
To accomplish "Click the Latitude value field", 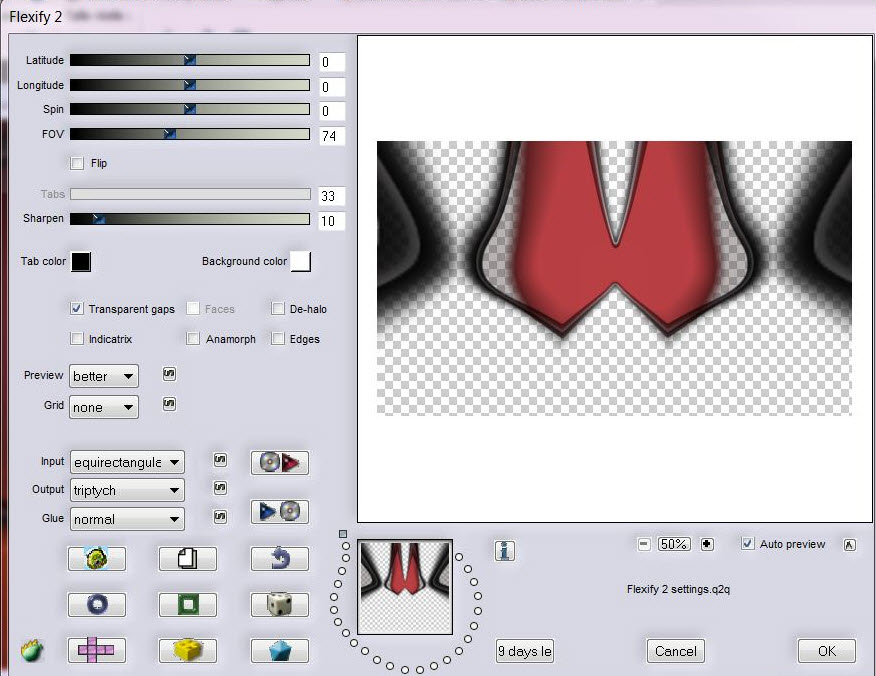I will point(332,62).
